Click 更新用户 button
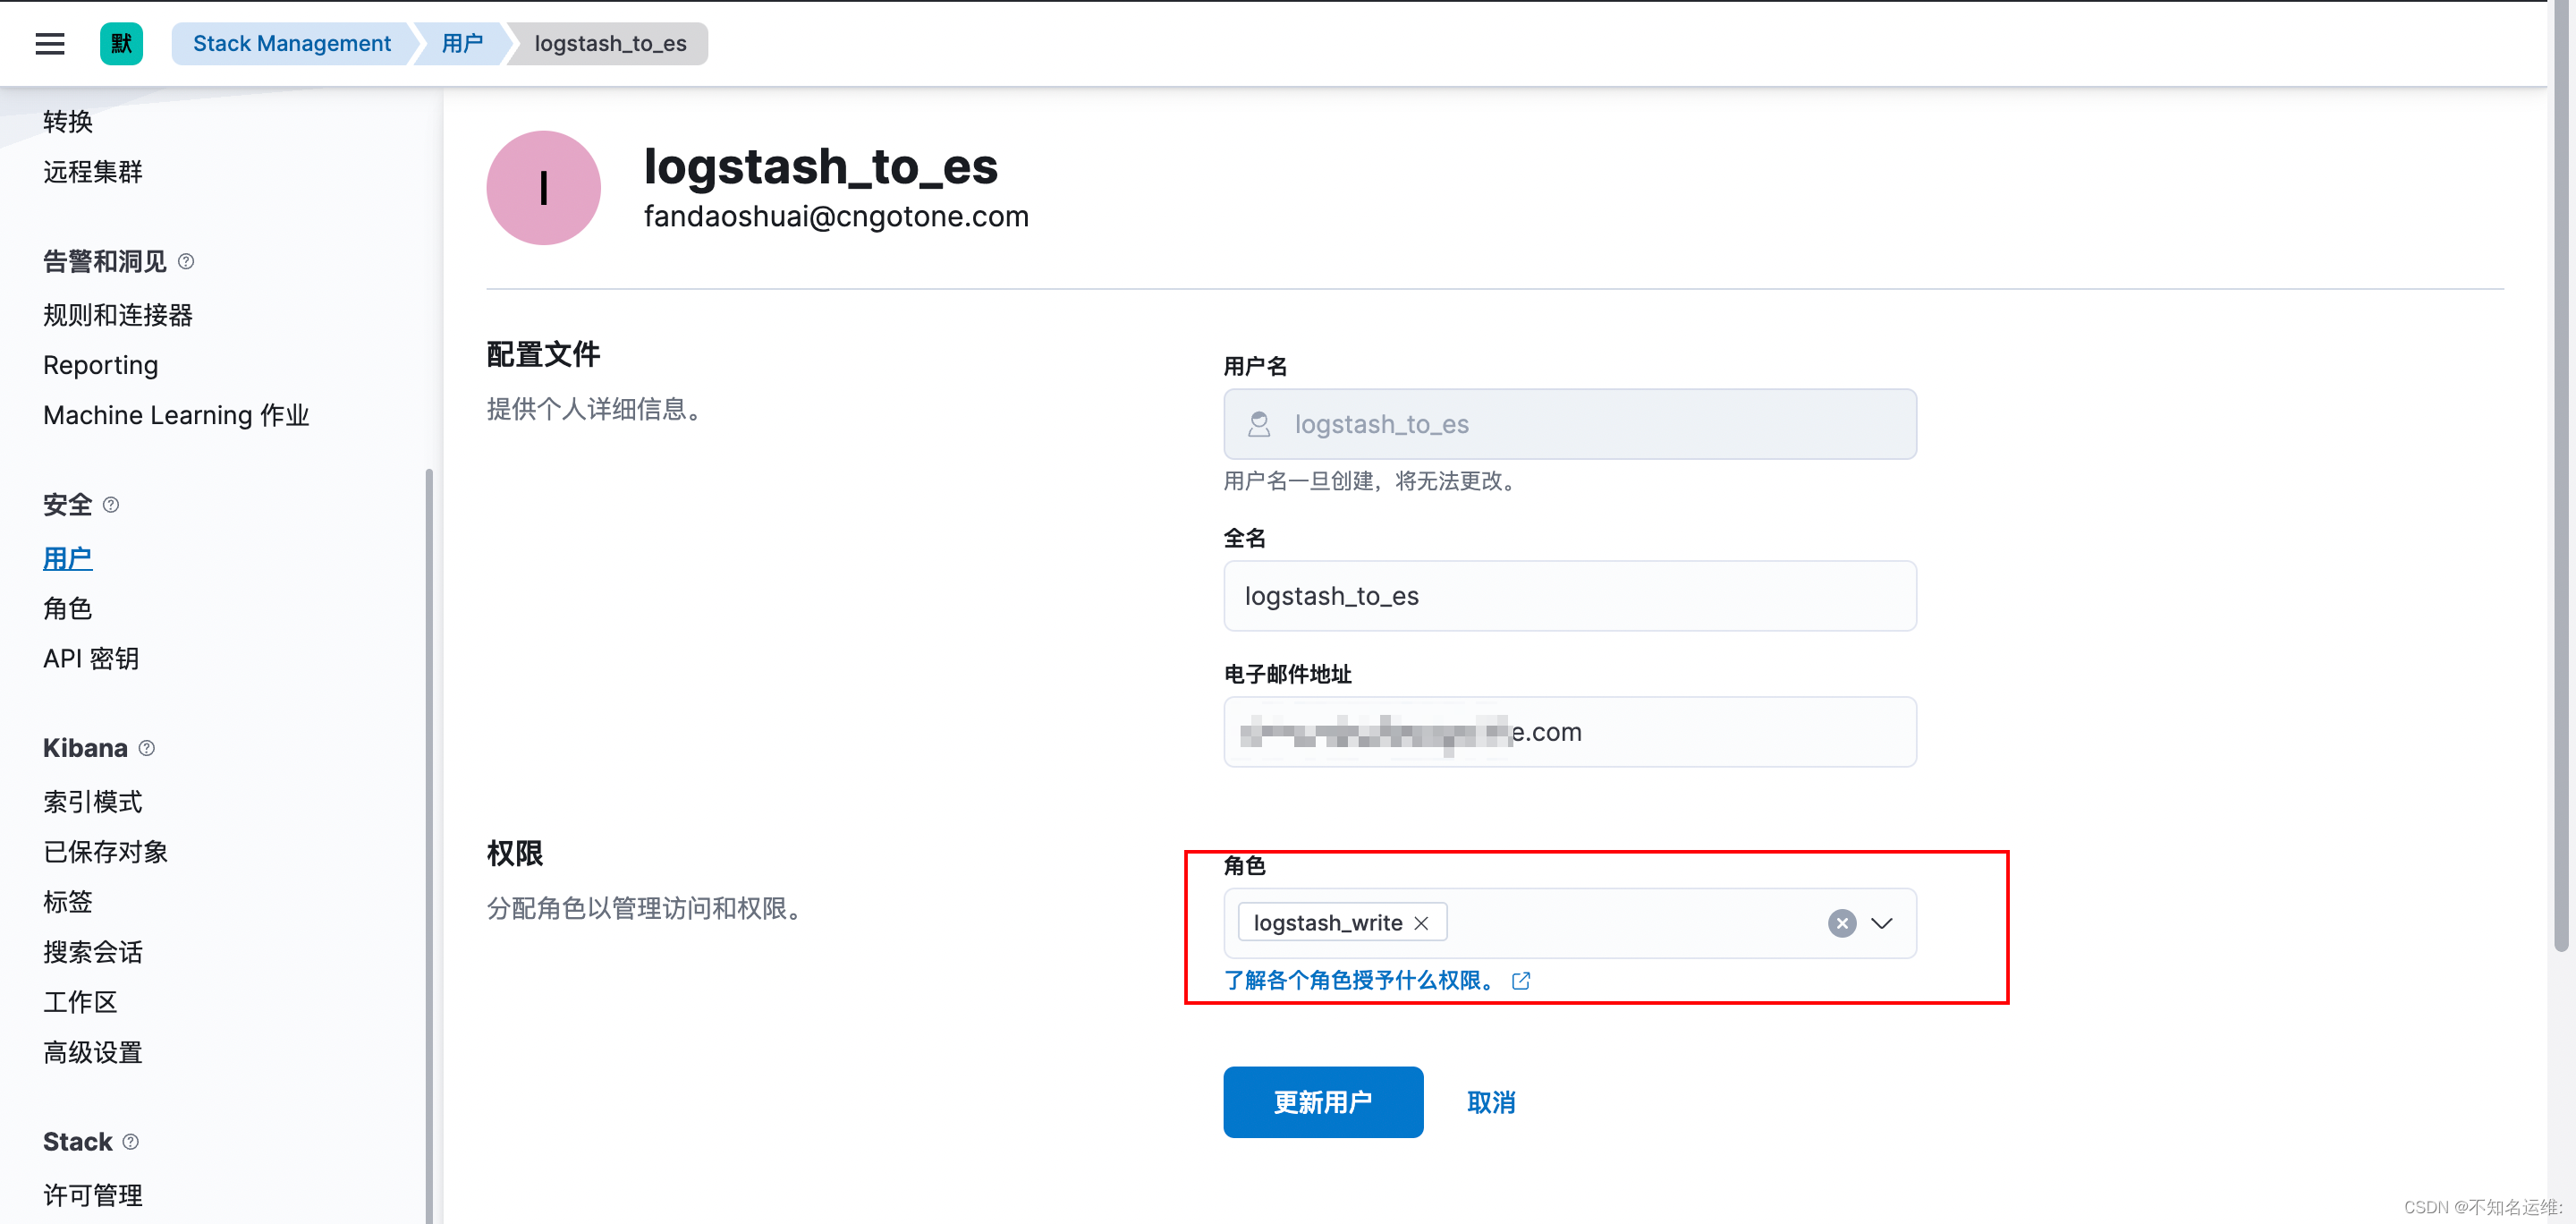Screen dimensions: 2576x1224 pyautogui.click(x=1322, y=1102)
